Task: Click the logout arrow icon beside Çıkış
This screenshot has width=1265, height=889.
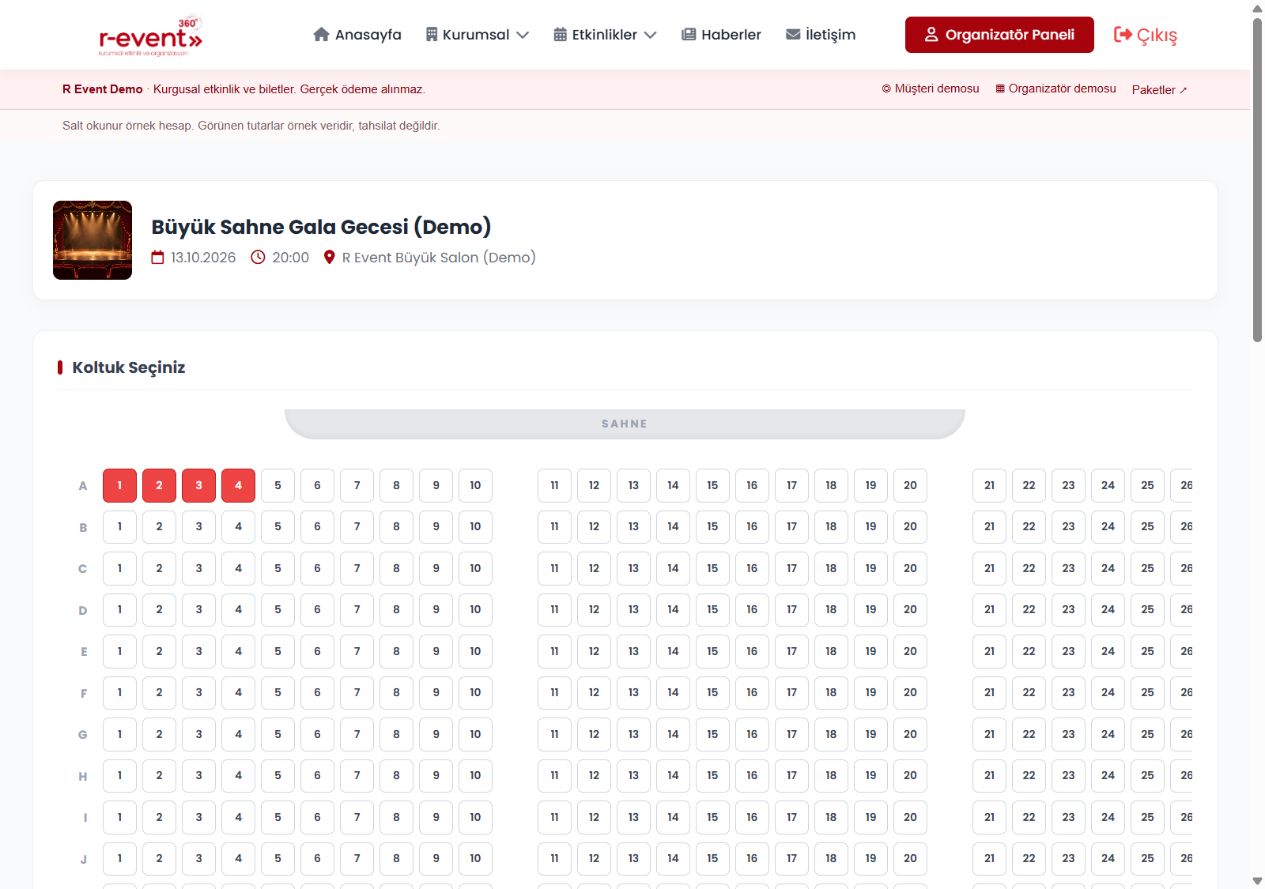Action: (1123, 35)
